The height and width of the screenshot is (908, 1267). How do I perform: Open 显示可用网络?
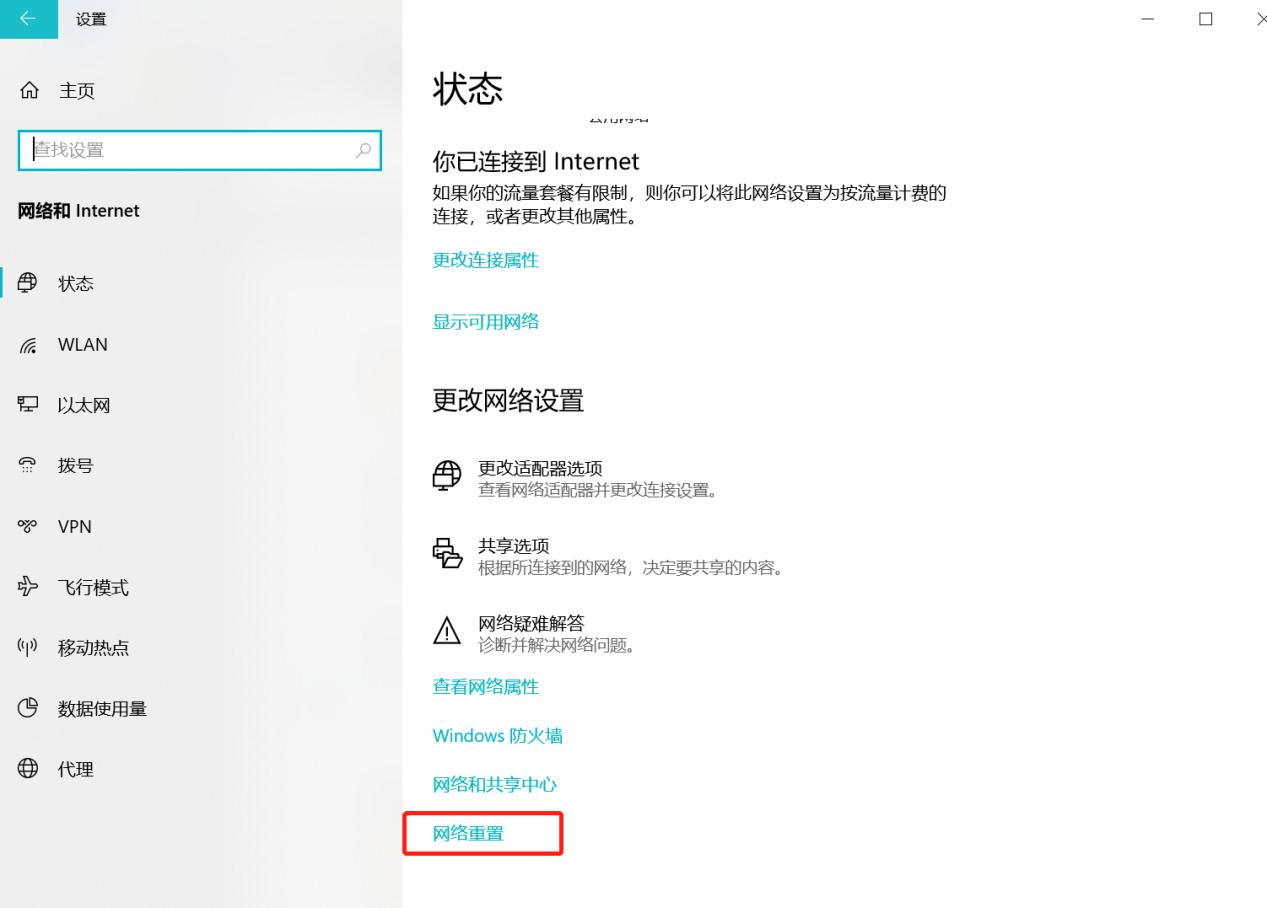coord(486,321)
